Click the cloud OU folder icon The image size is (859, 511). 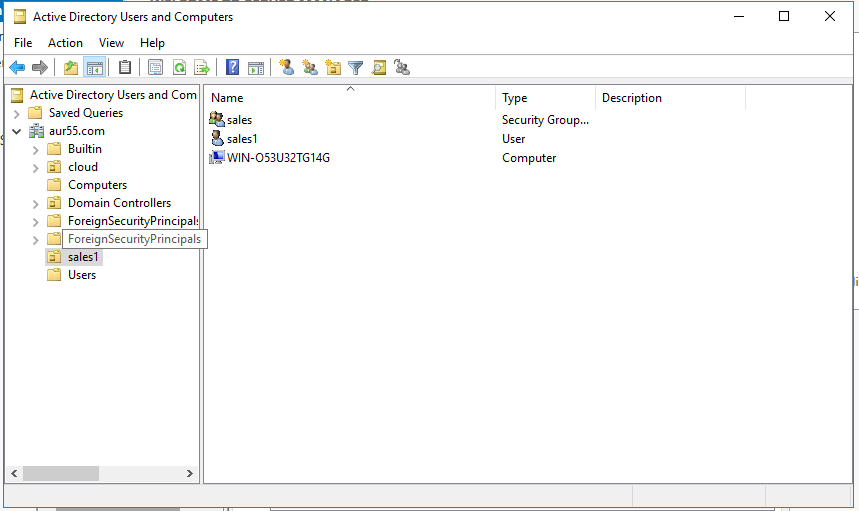click(x=54, y=167)
